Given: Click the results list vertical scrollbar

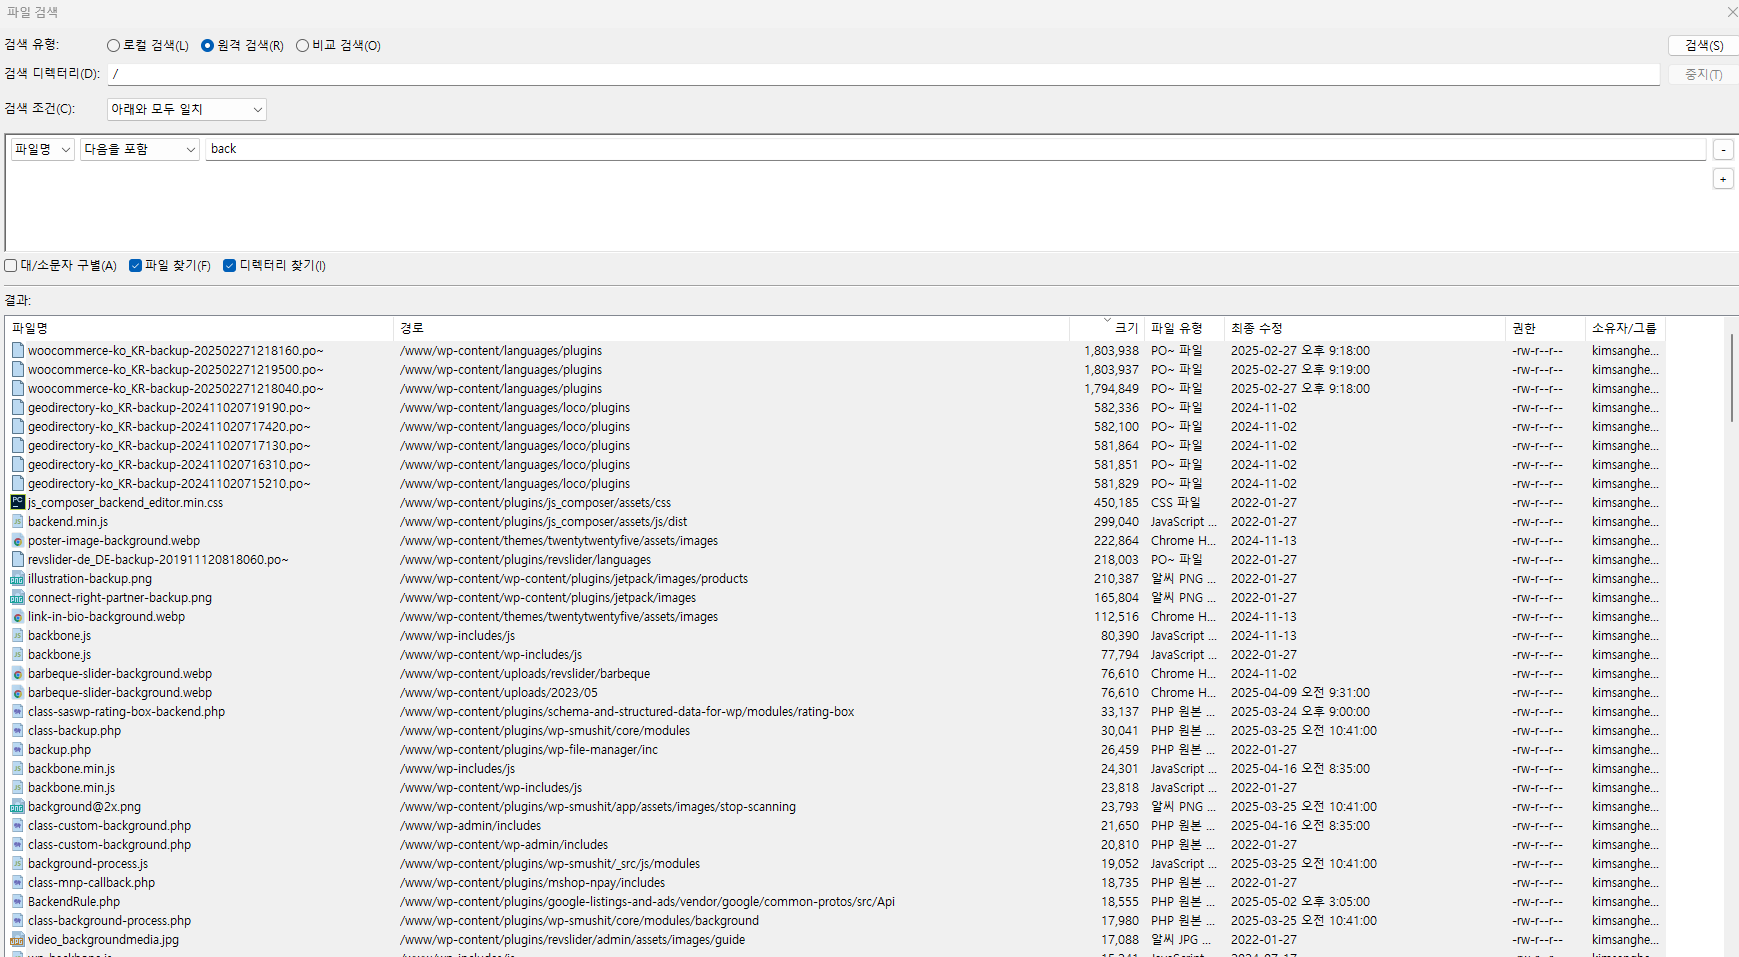Looking at the screenshot, I should [x=1731, y=380].
